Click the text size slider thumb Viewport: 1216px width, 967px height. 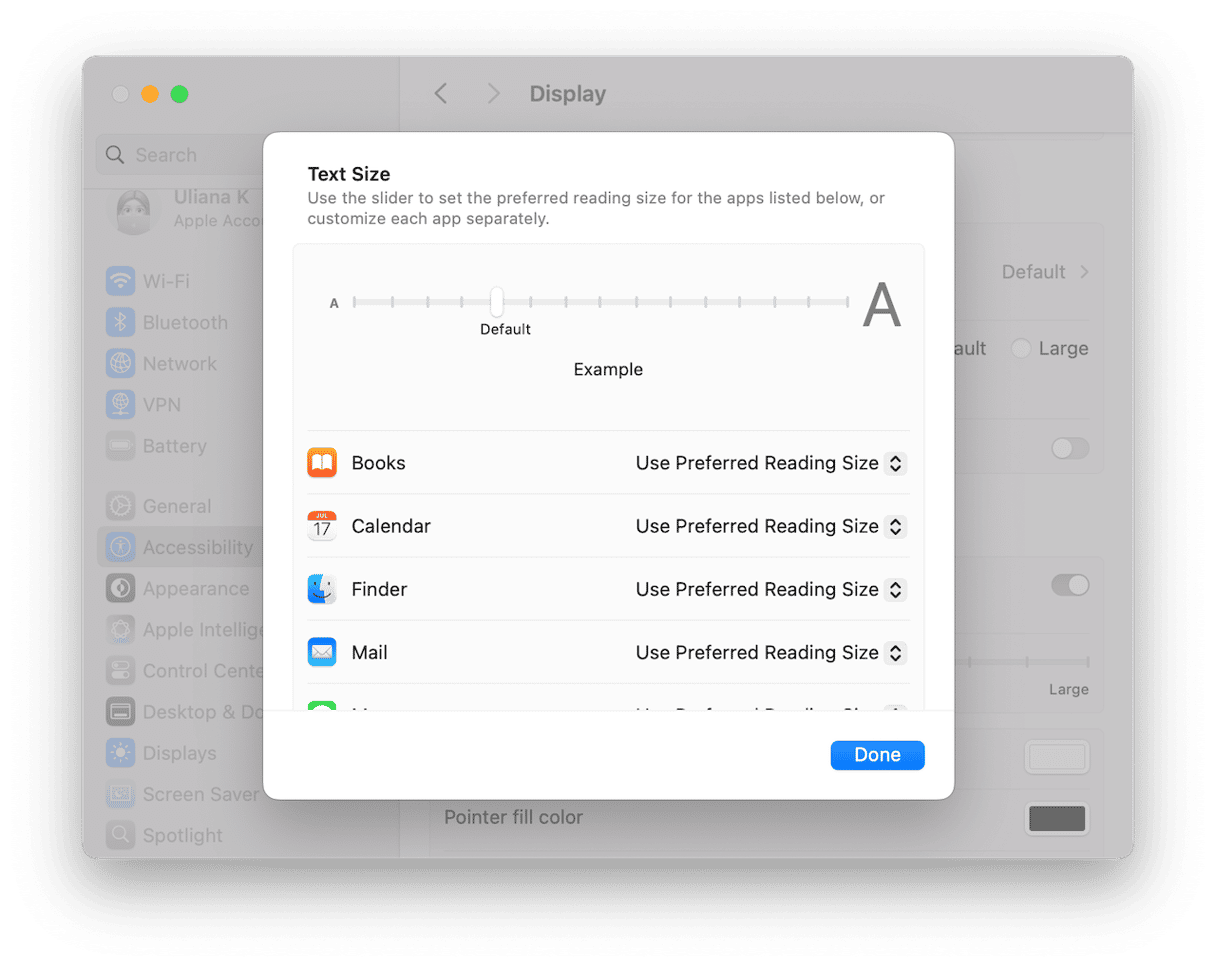coord(497,301)
